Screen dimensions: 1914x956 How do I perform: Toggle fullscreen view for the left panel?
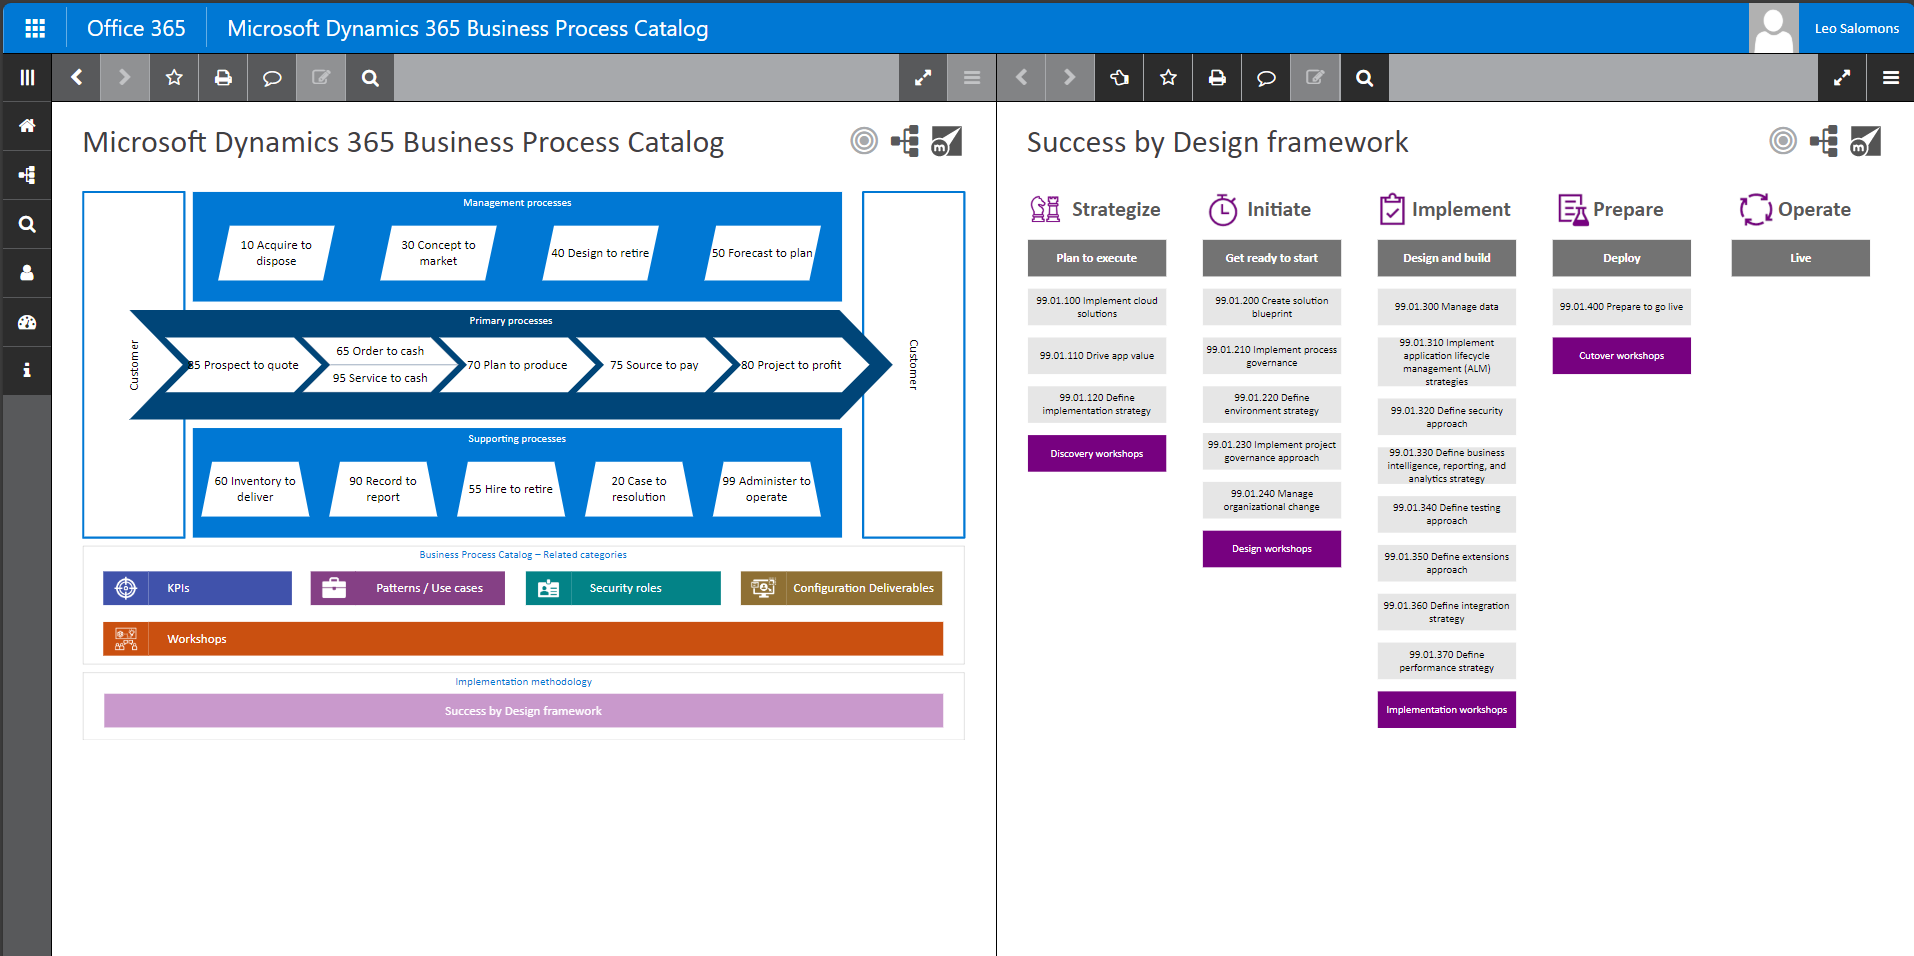[x=921, y=77]
